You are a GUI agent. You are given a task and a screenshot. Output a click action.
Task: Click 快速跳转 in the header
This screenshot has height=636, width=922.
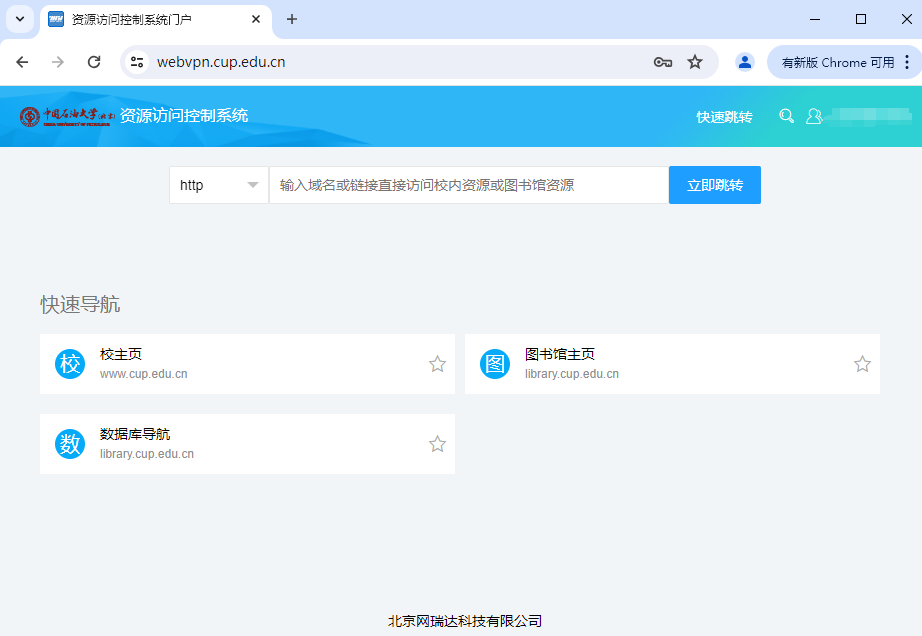coord(724,117)
